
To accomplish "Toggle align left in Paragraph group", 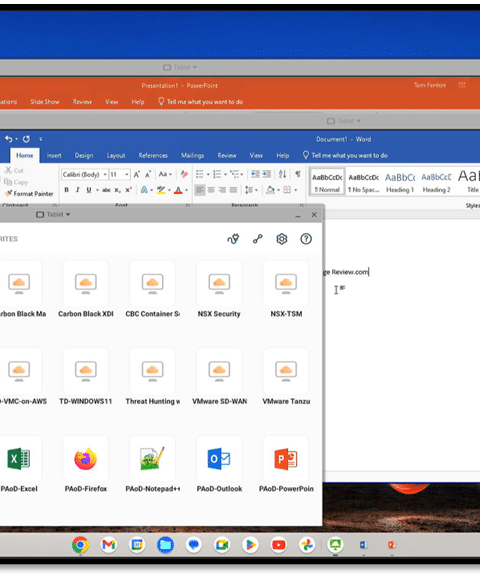I will [200, 190].
